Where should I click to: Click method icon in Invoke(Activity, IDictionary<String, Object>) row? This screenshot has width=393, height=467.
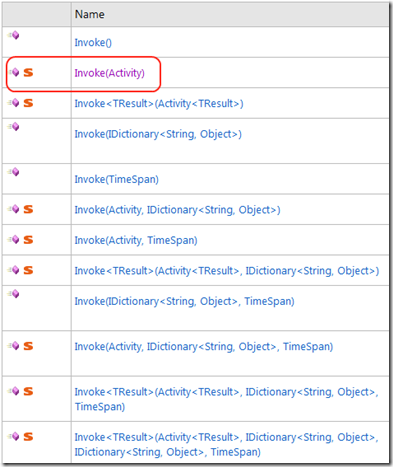coord(14,209)
